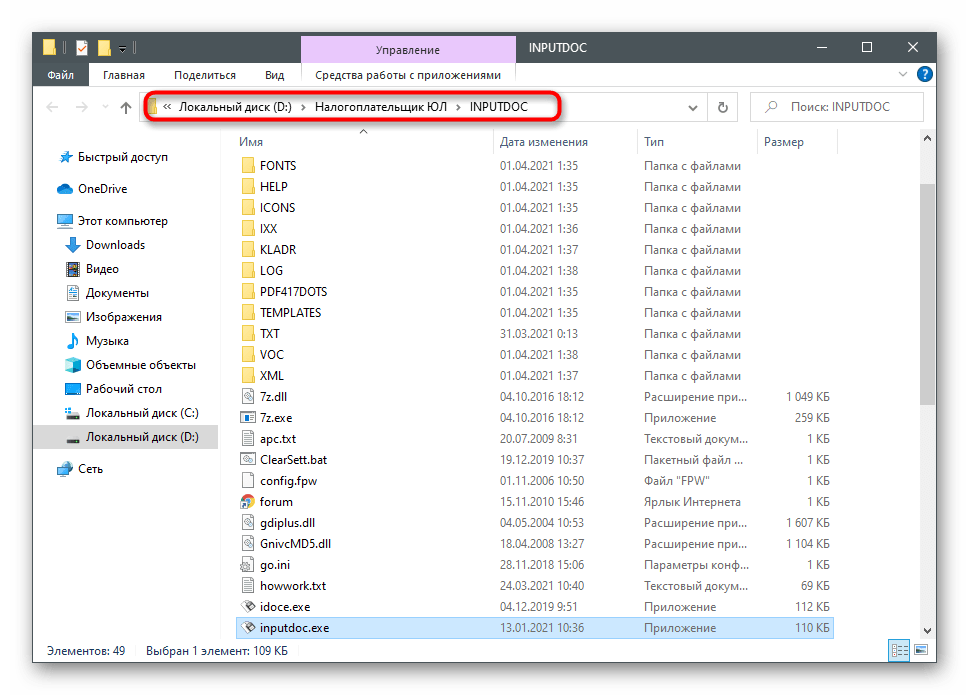Open Музыка in the sidebar
The height and width of the screenshot is (695, 969).
107,341
